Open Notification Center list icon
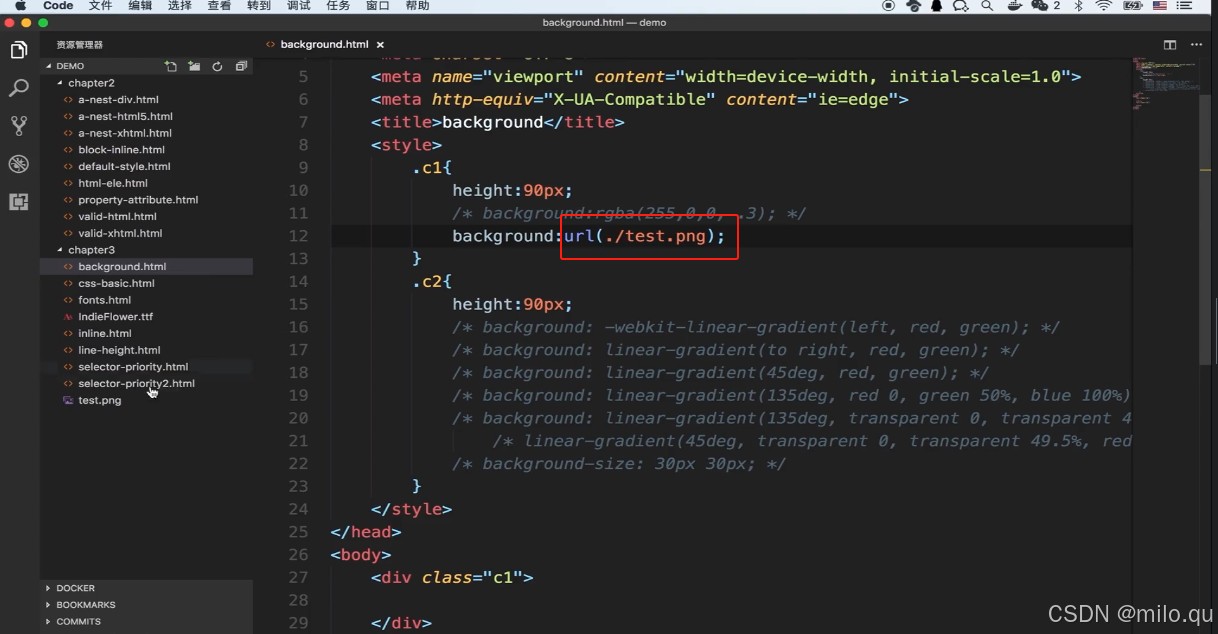 [1185, 6]
